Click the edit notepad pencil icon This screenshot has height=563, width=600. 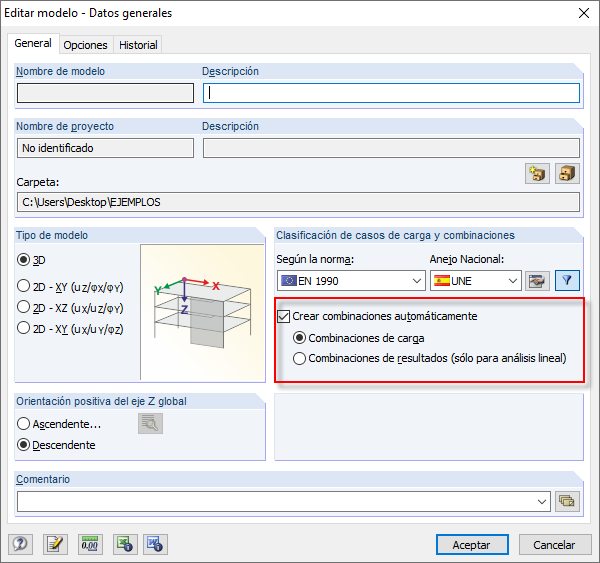[x=55, y=544]
